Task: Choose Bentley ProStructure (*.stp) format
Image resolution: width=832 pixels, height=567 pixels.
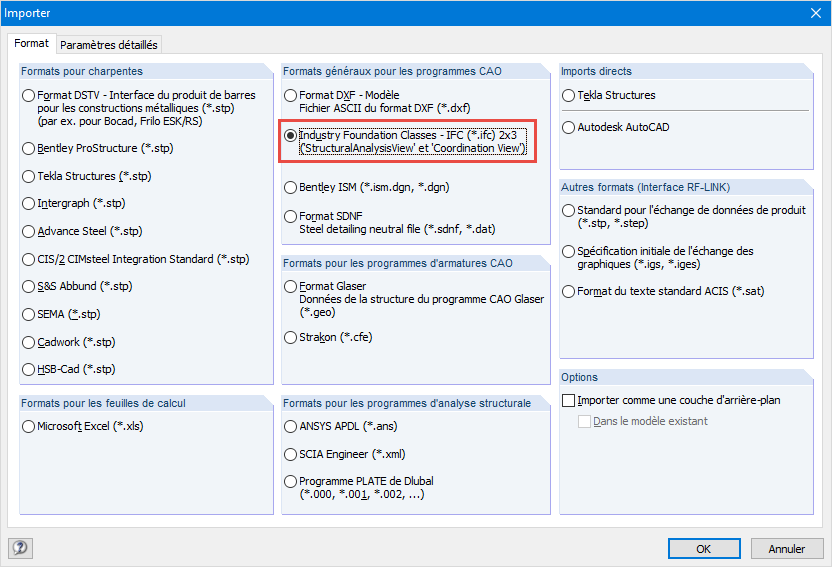Action: click(29, 148)
